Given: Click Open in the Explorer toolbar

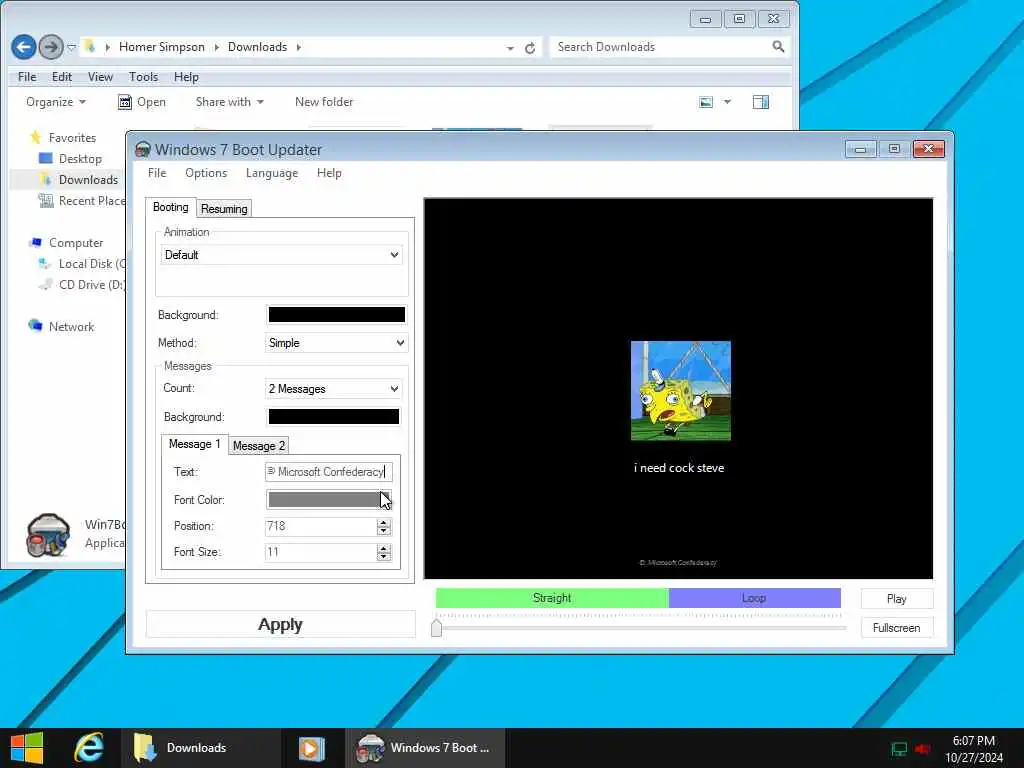Looking at the screenshot, I should 142,102.
